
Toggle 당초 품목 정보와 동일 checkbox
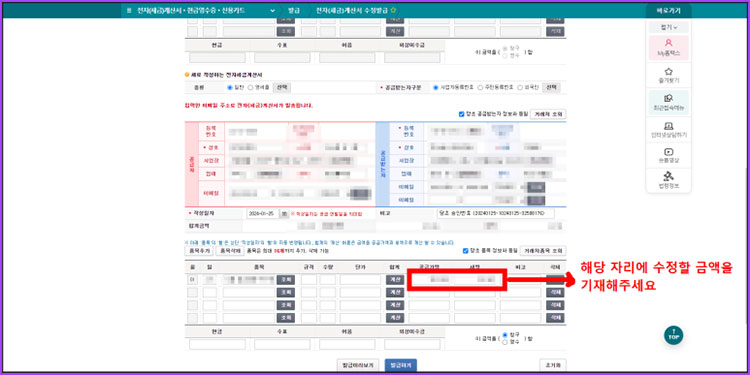pyautogui.click(x=465, y=251)
